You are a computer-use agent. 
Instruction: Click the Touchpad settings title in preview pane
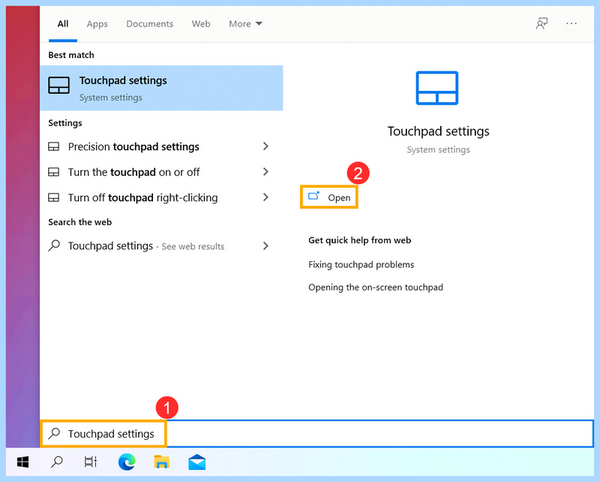(x=439, y=131)
